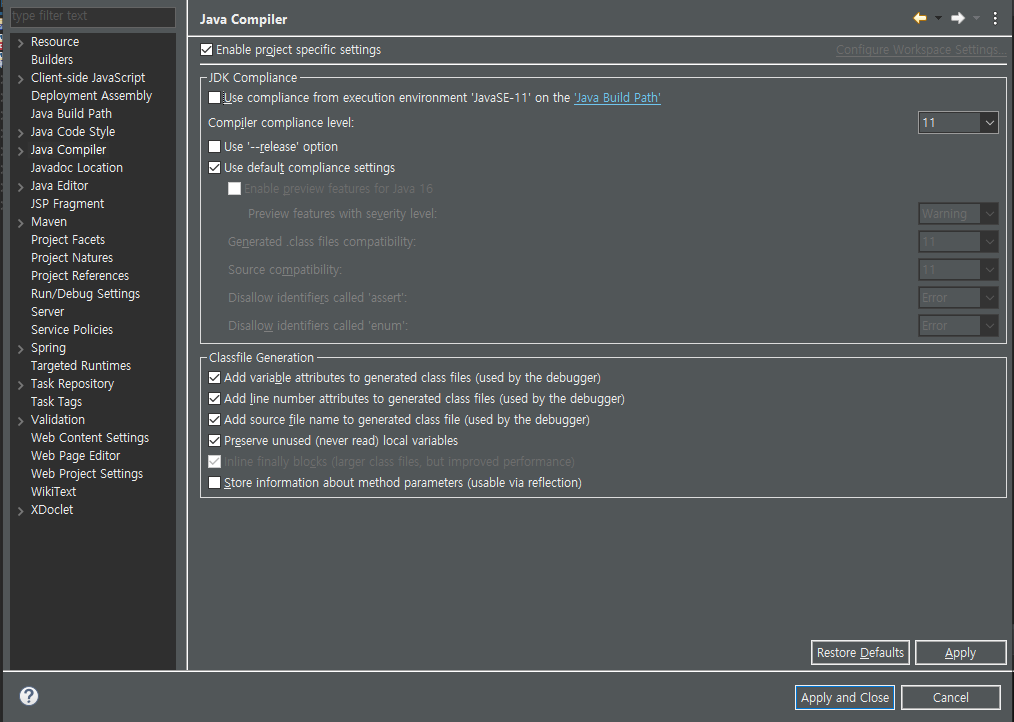Image resolution: width=1014 pixels, height=722 pixels.
Task: Select Project References page
Action: point(80,276)
